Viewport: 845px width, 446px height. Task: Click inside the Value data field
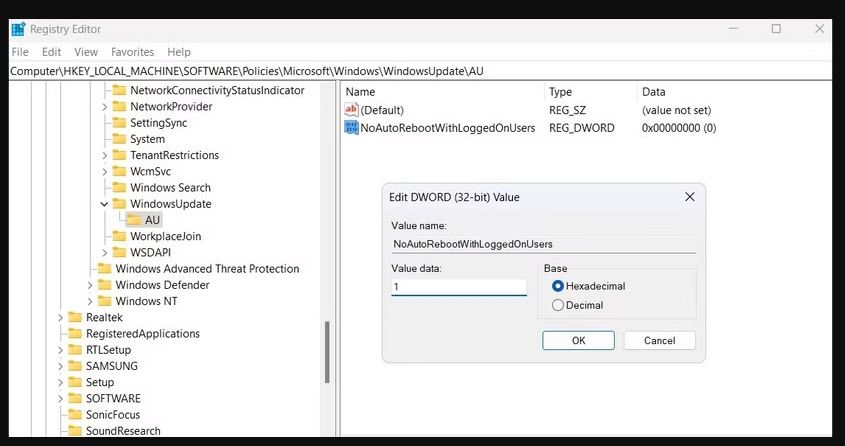click(459, 287)
